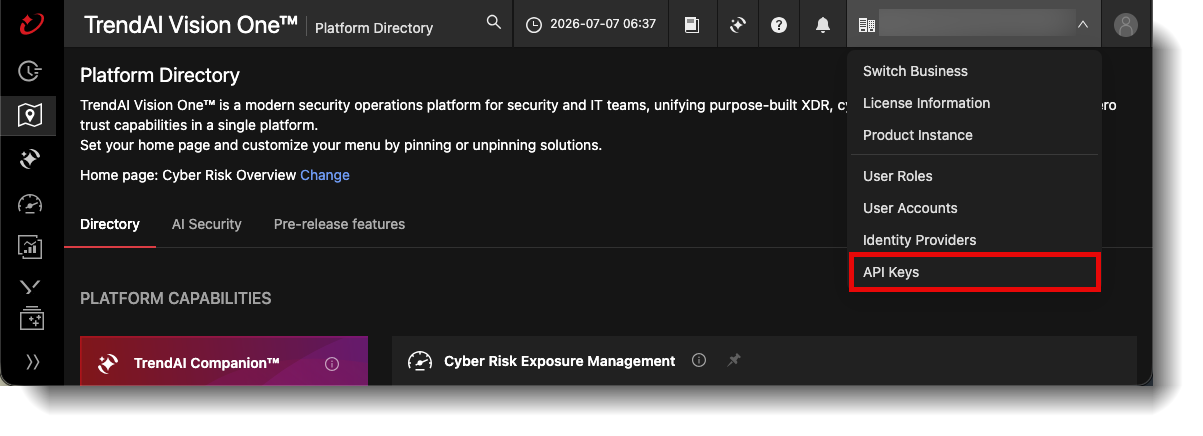Switch to the AI Security tab
This screenshot has width=1203, height=436.
(x=207, y=224)
